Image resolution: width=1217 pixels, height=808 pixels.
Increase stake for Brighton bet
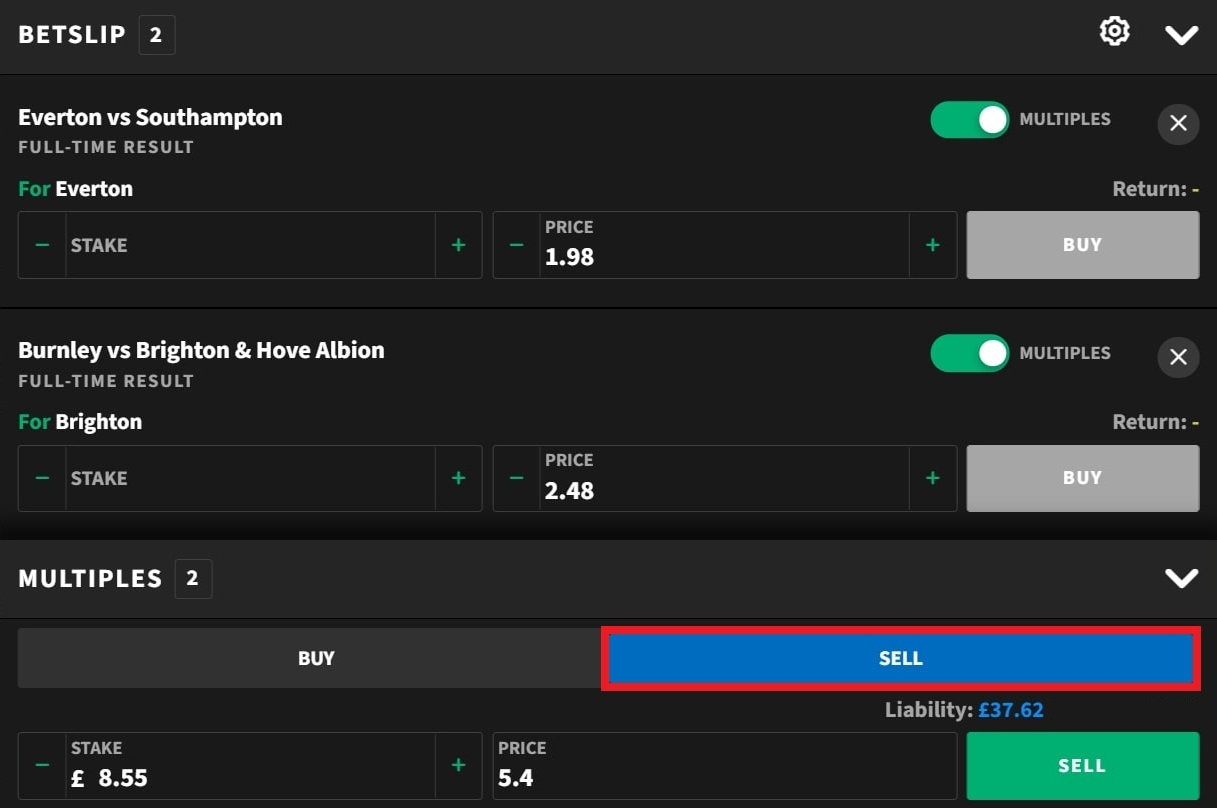coord(458,478)
